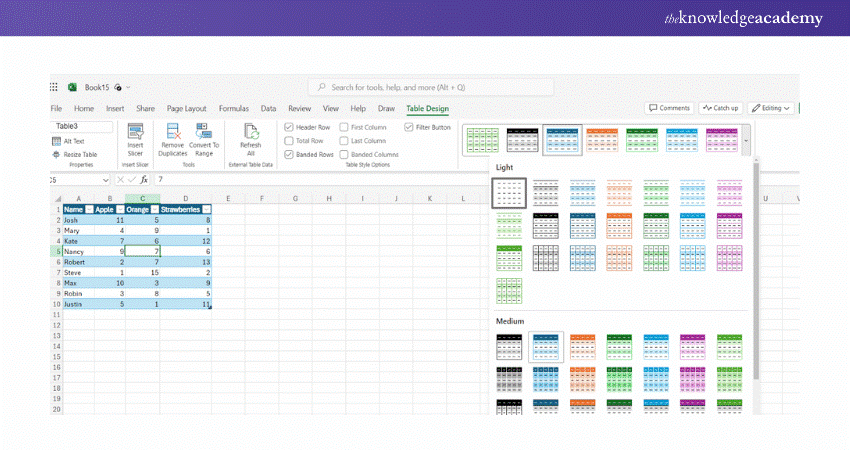850x450 pixels.
Task: Uncheck the Header Row checkbox
Action: pos(289,127)
